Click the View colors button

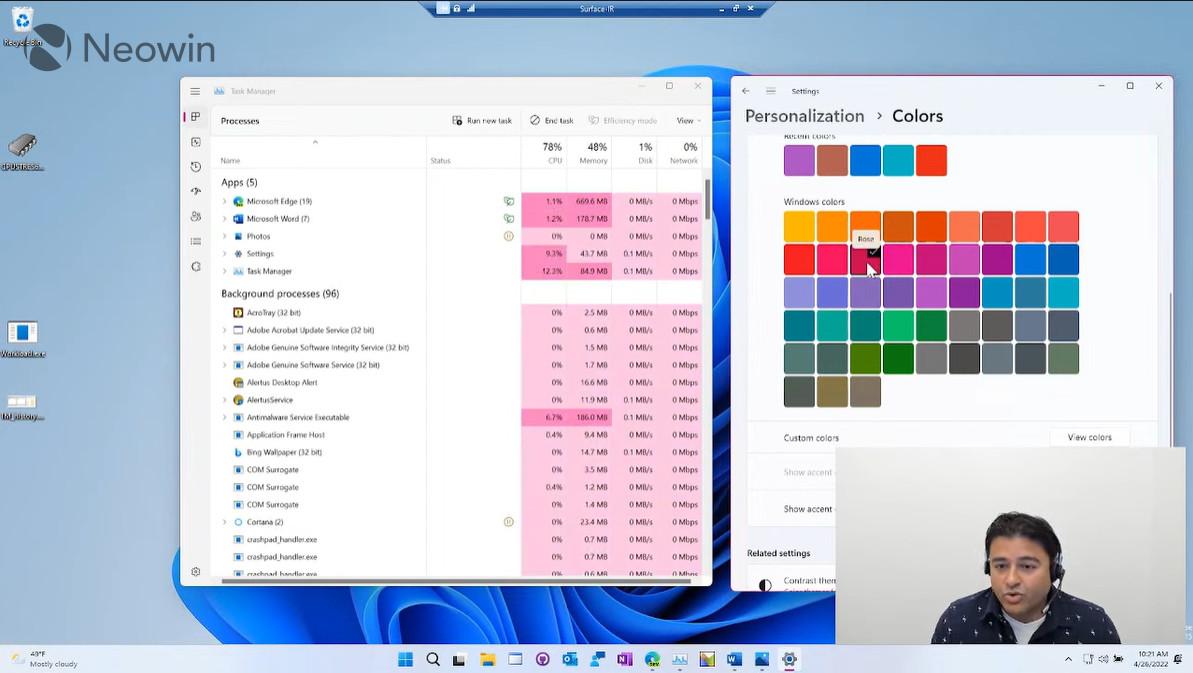point(1089,437)
